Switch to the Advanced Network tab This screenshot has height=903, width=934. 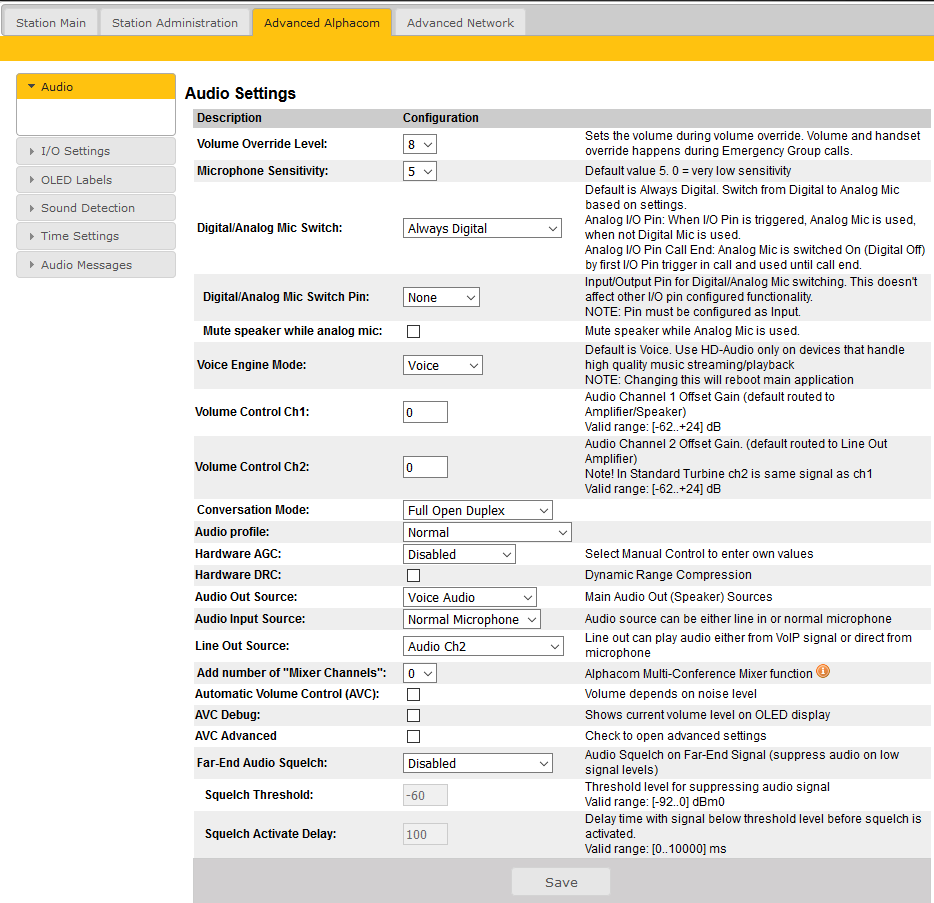460,23
